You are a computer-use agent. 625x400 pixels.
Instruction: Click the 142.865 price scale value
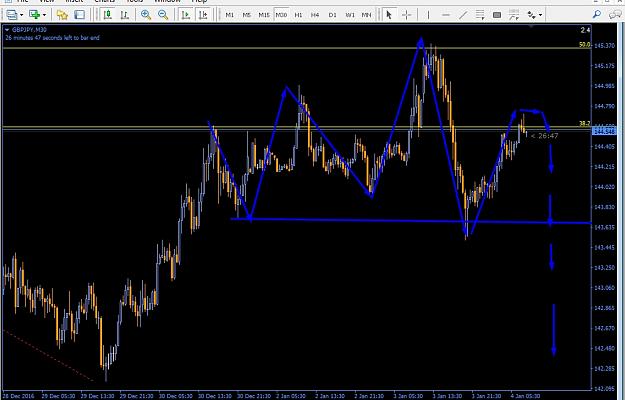(605, 308)
